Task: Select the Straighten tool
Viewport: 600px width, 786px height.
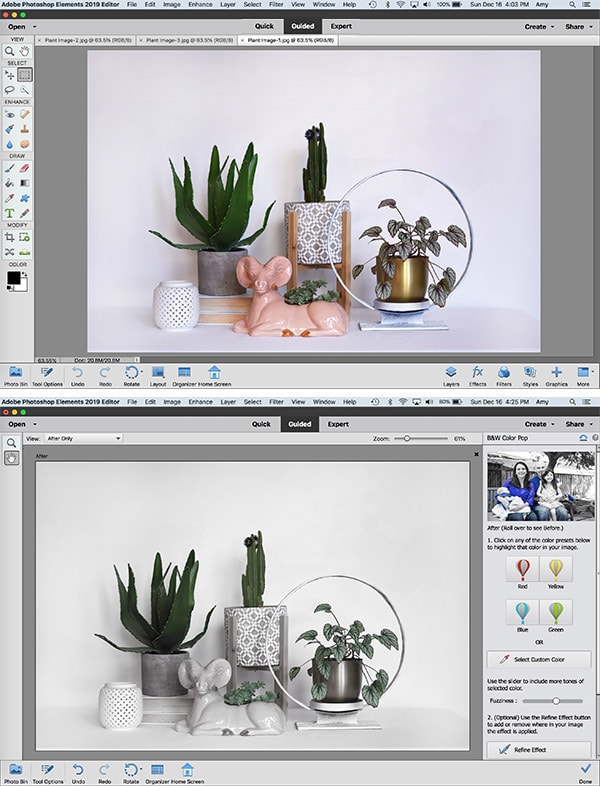Action: (24, 252)
